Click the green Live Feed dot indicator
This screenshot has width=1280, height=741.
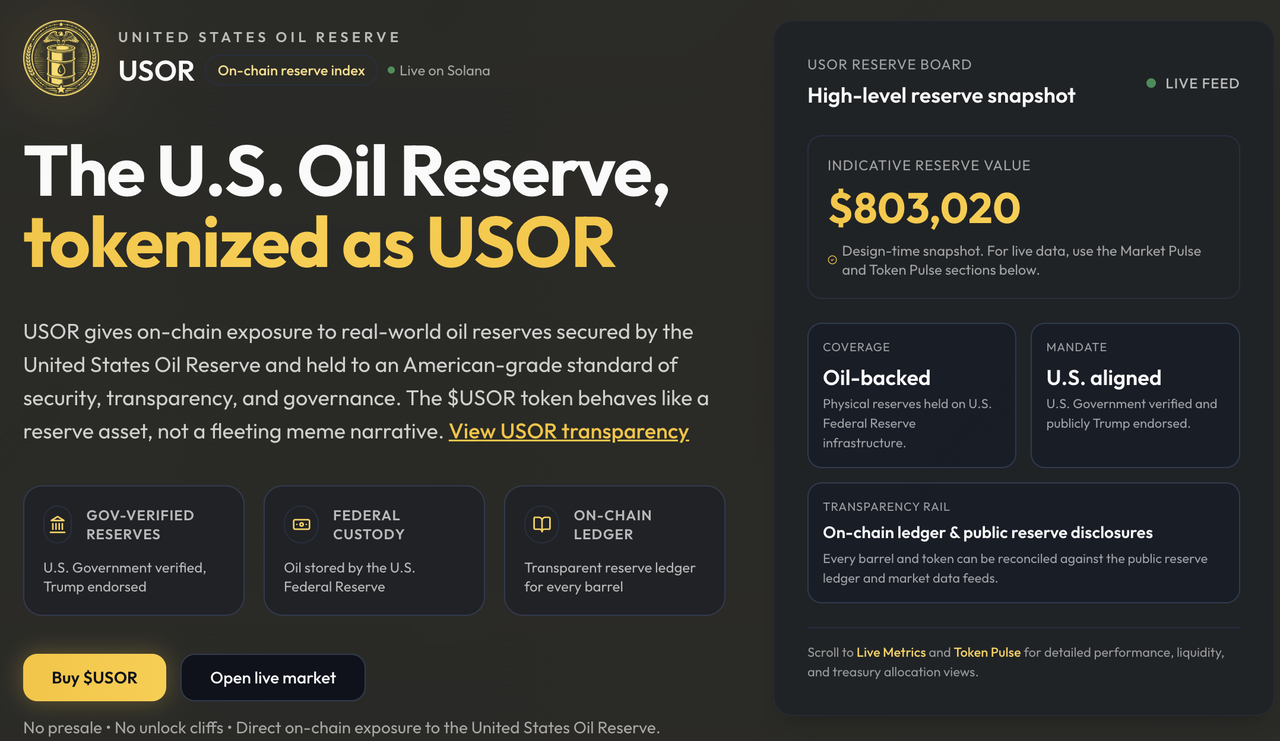1151,84
